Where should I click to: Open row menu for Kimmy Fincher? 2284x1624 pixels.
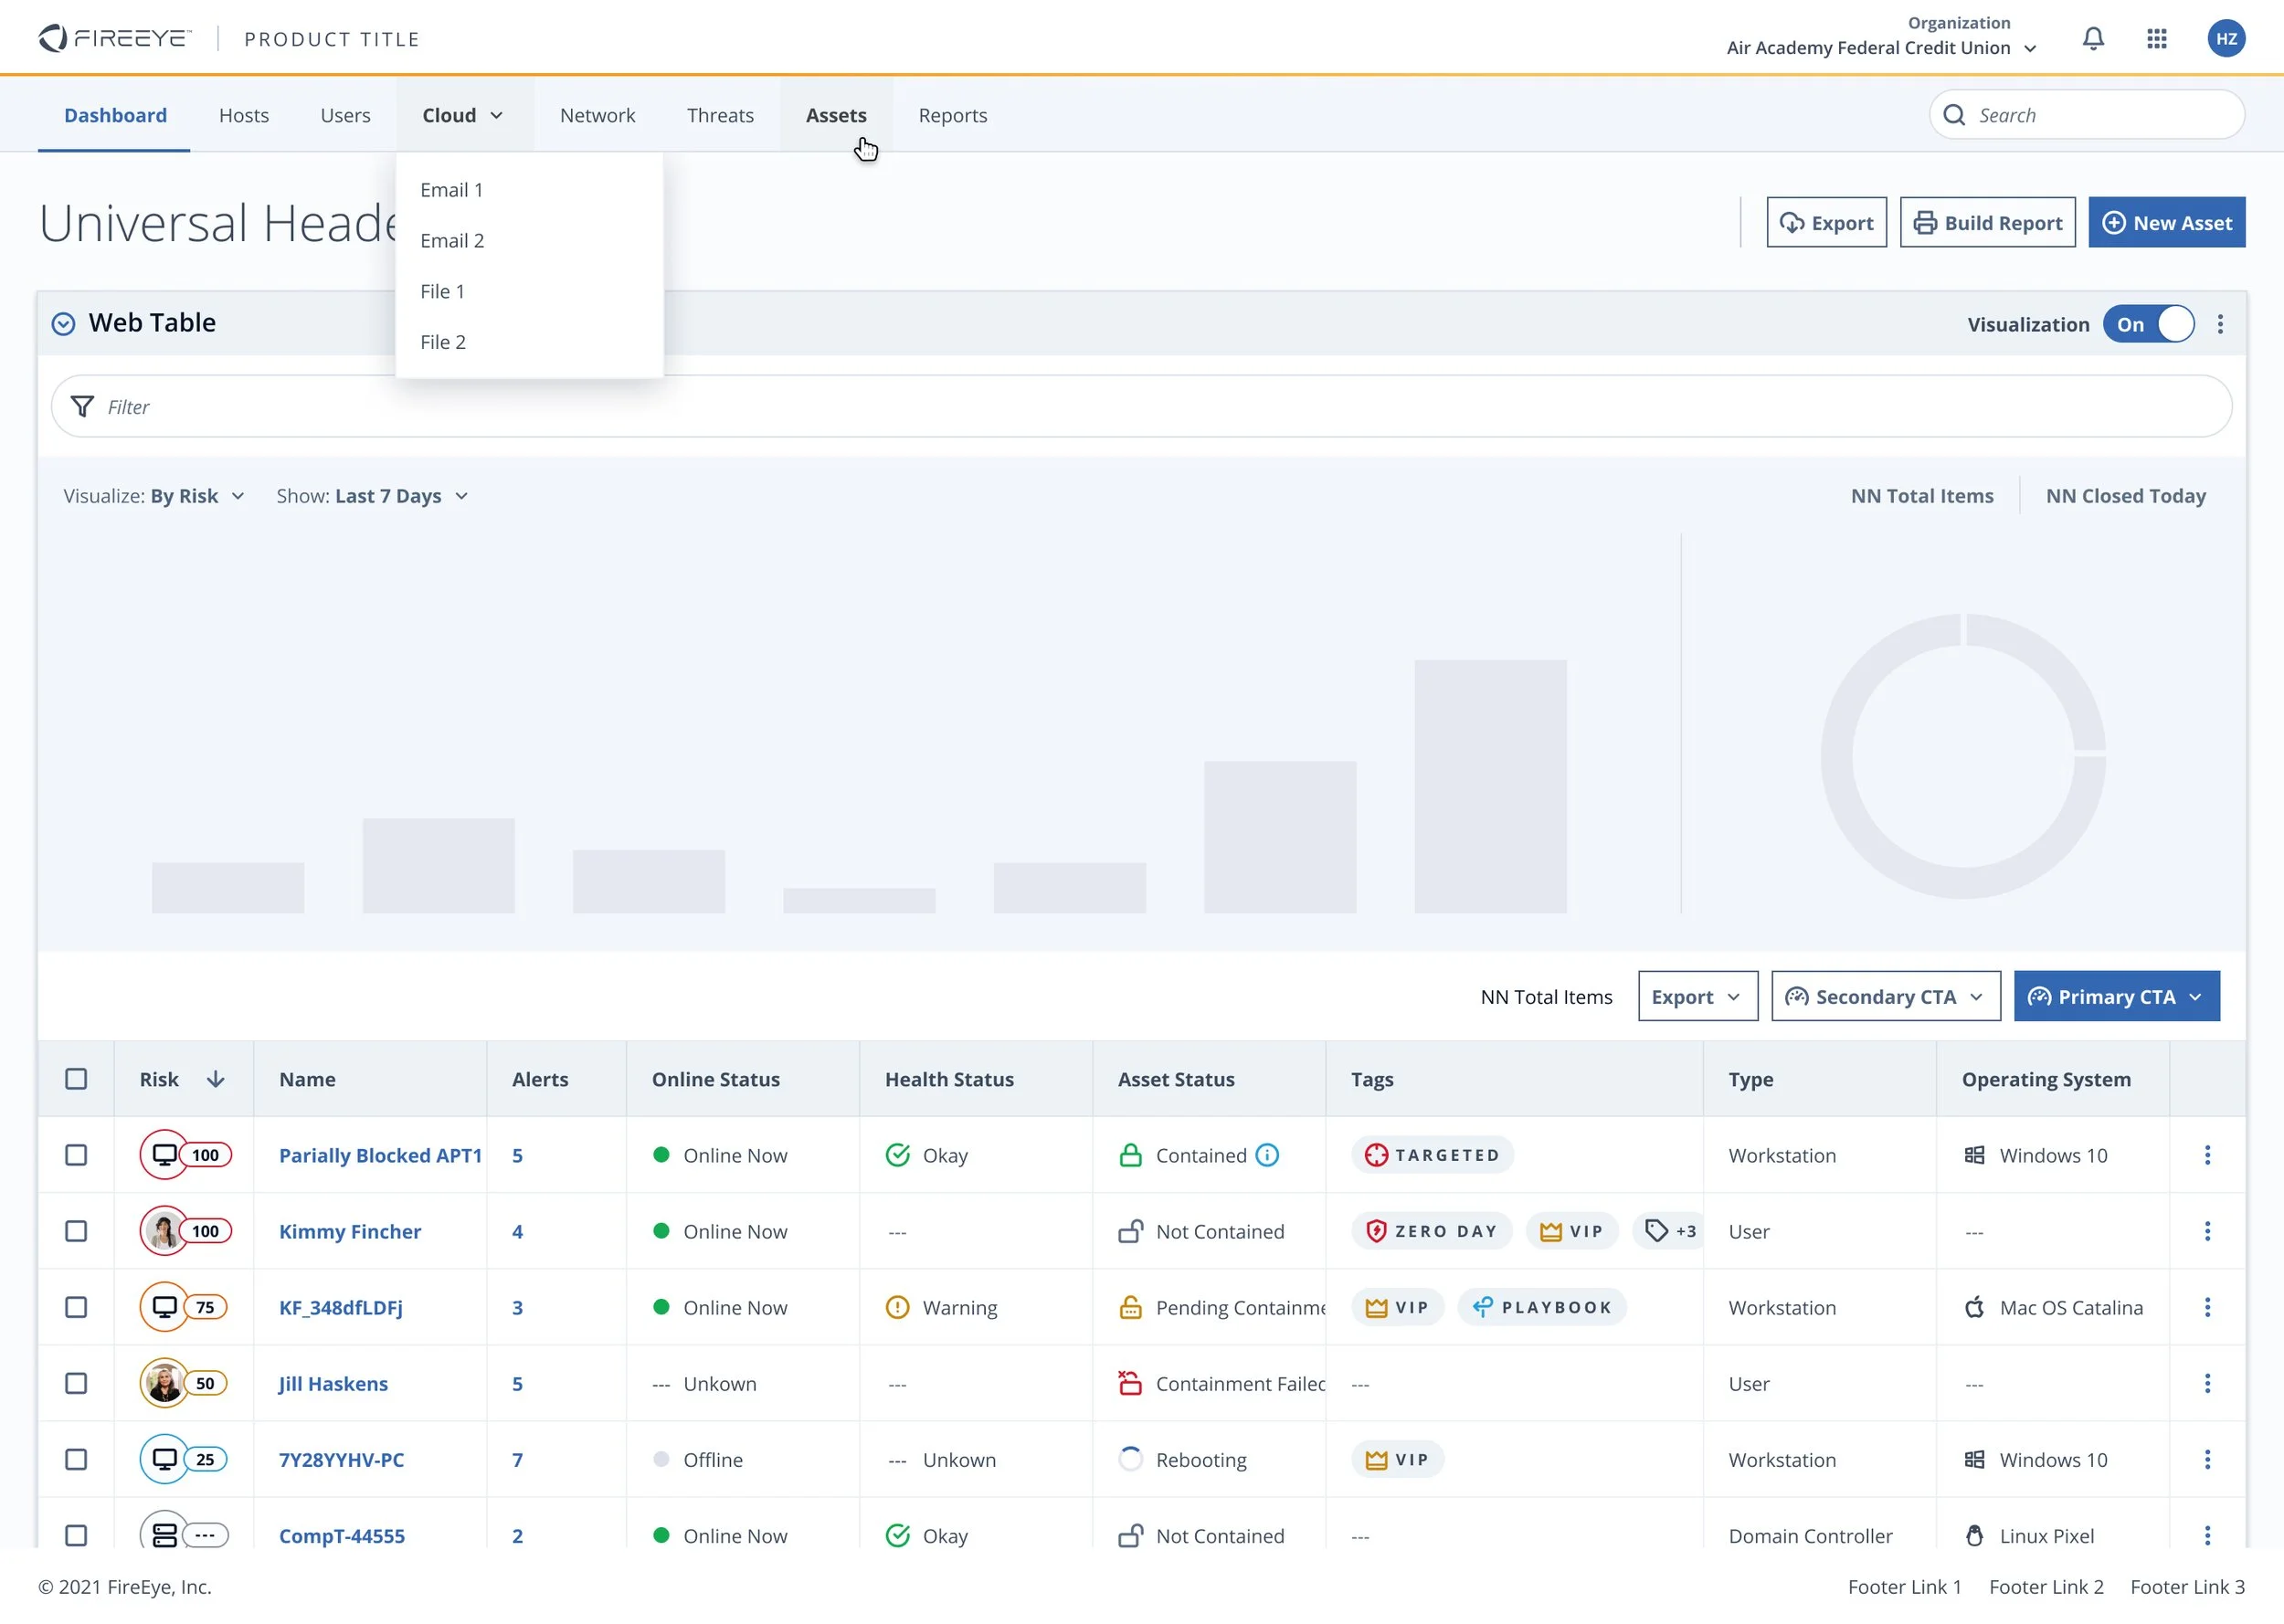point(2206,1231)
